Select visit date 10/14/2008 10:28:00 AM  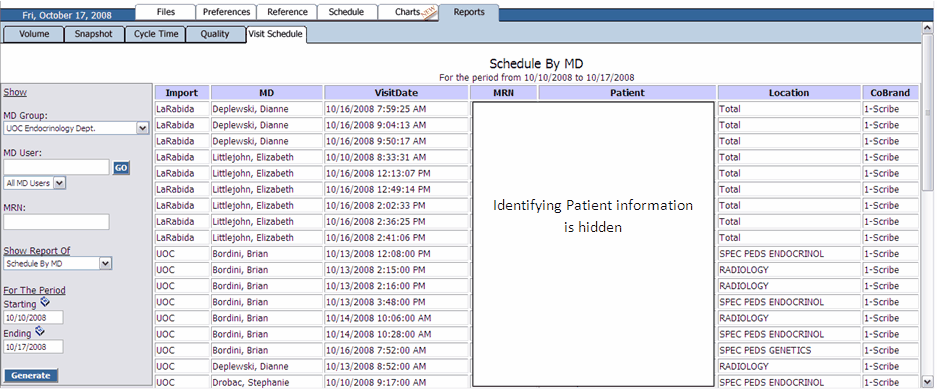click(396, 335)
